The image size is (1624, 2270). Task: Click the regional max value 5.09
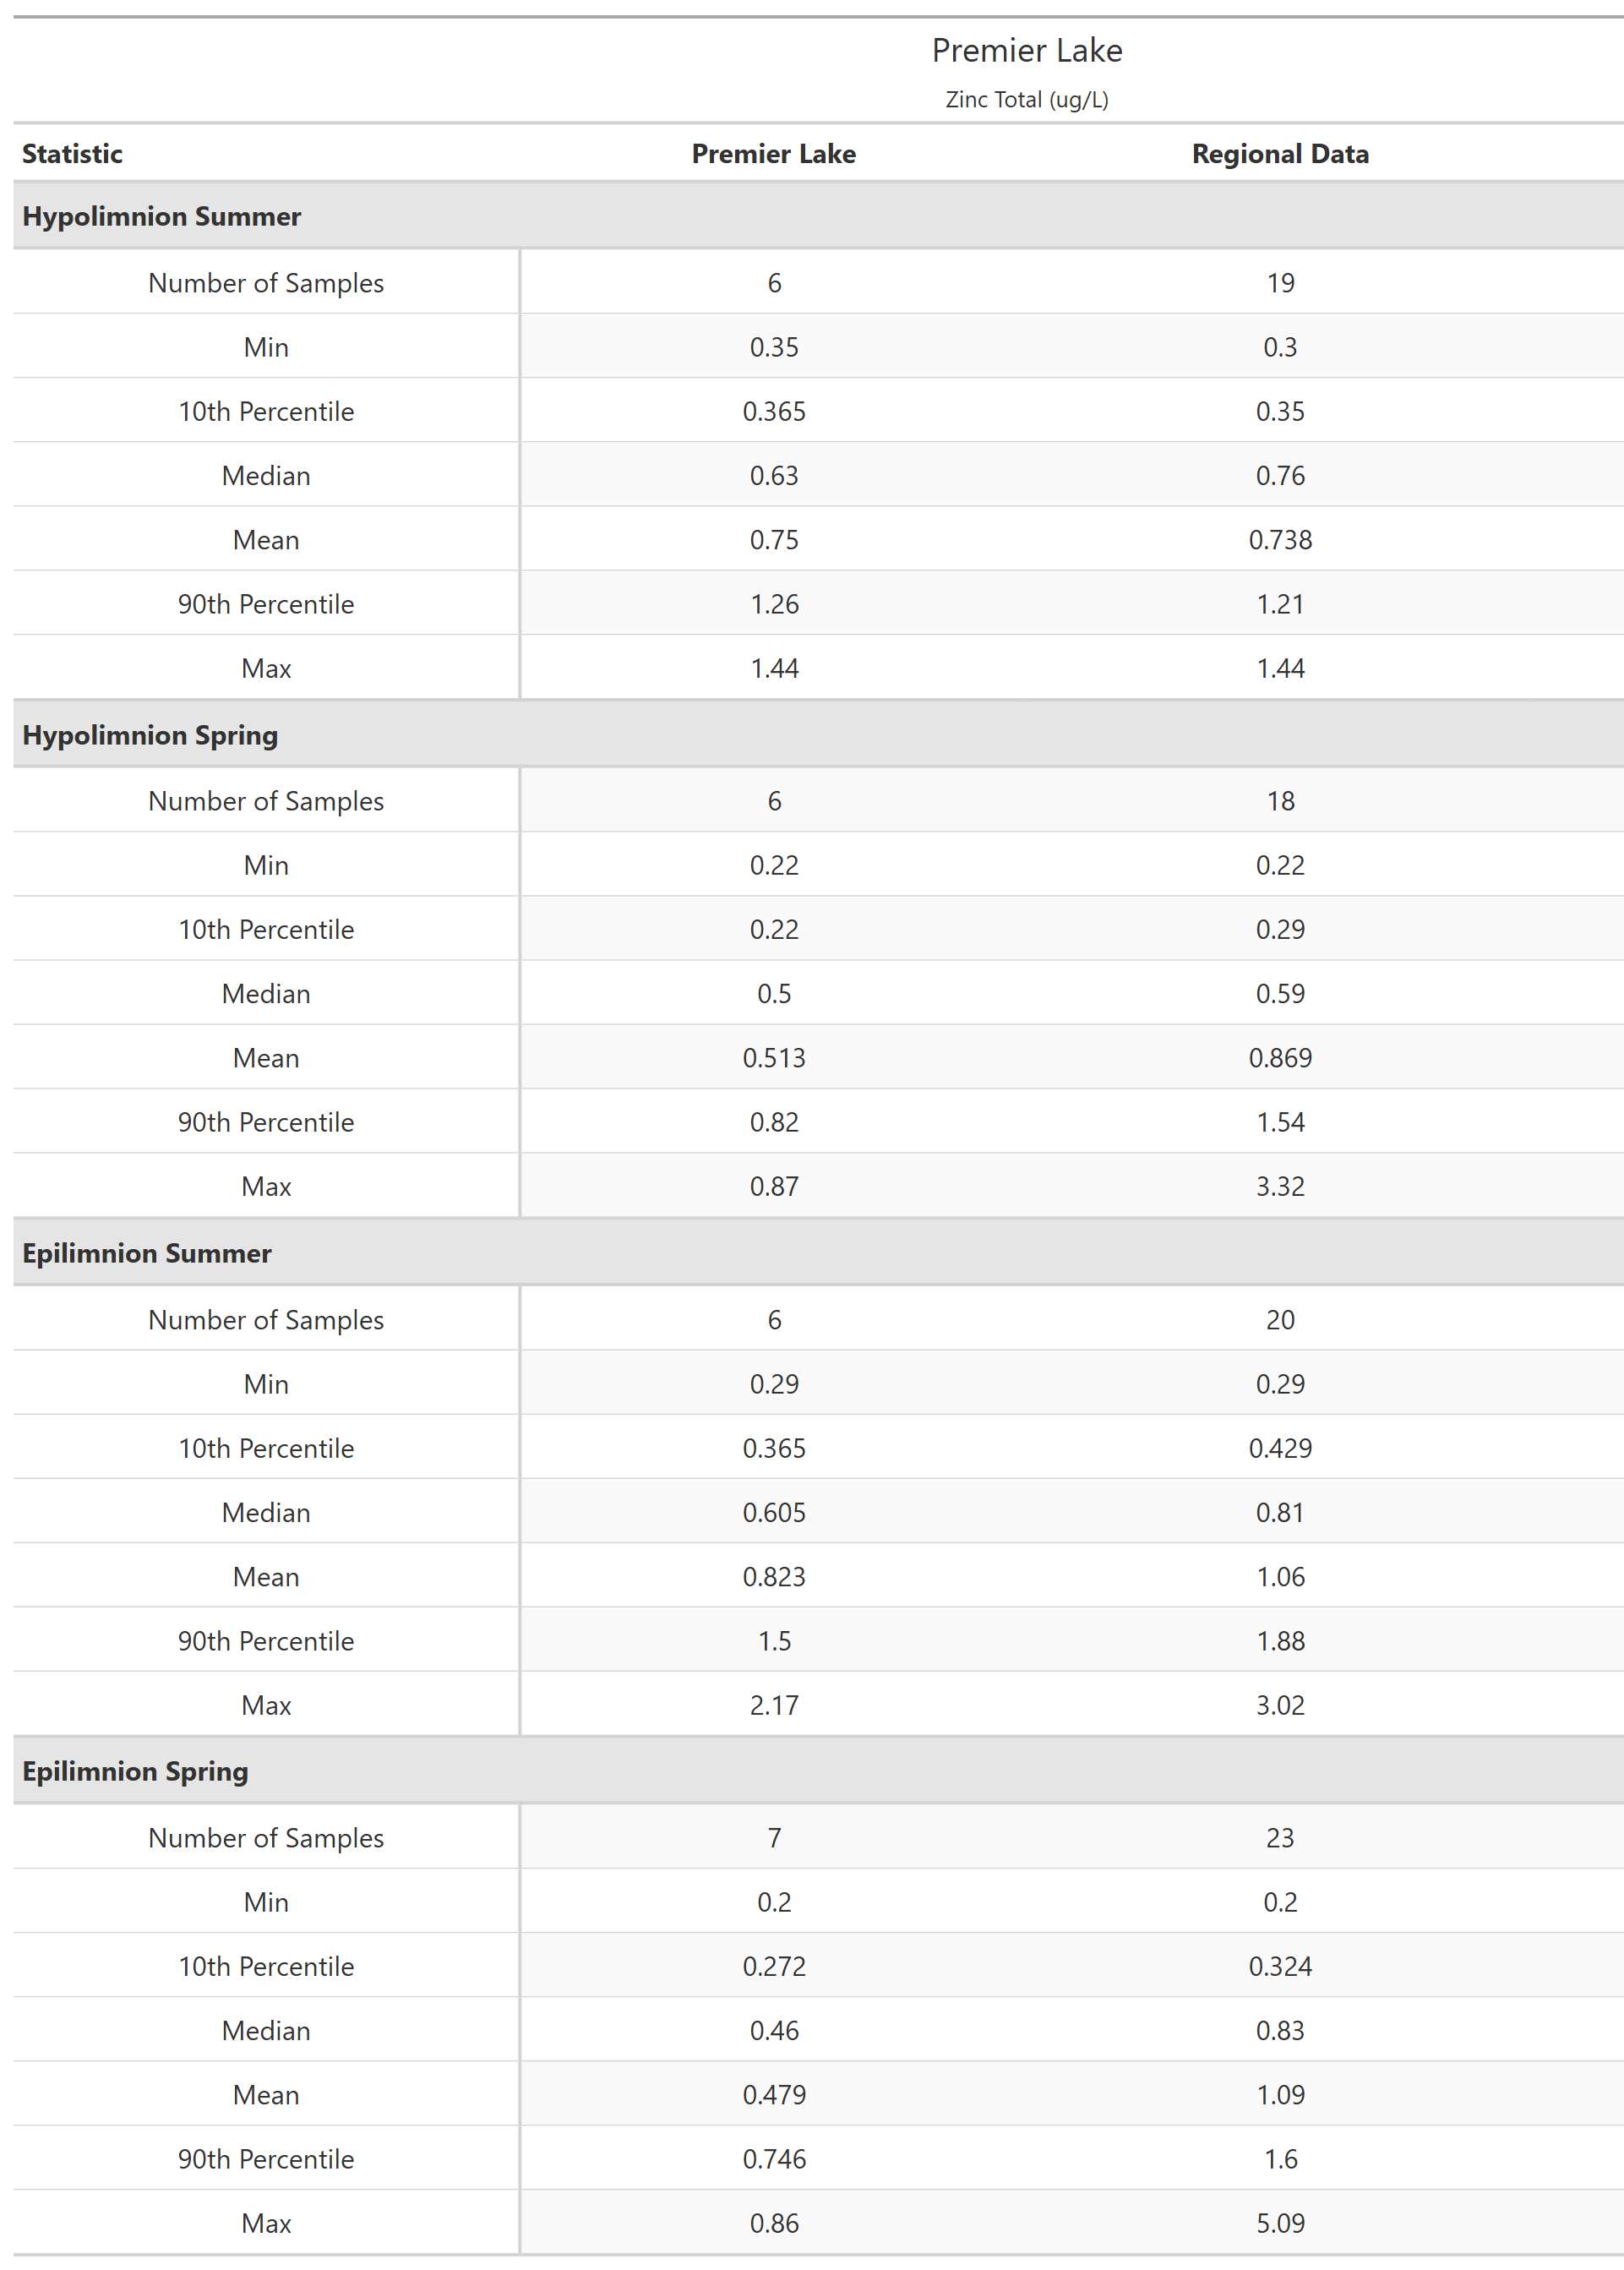pyautogui.click(x=1279, y=2223)
